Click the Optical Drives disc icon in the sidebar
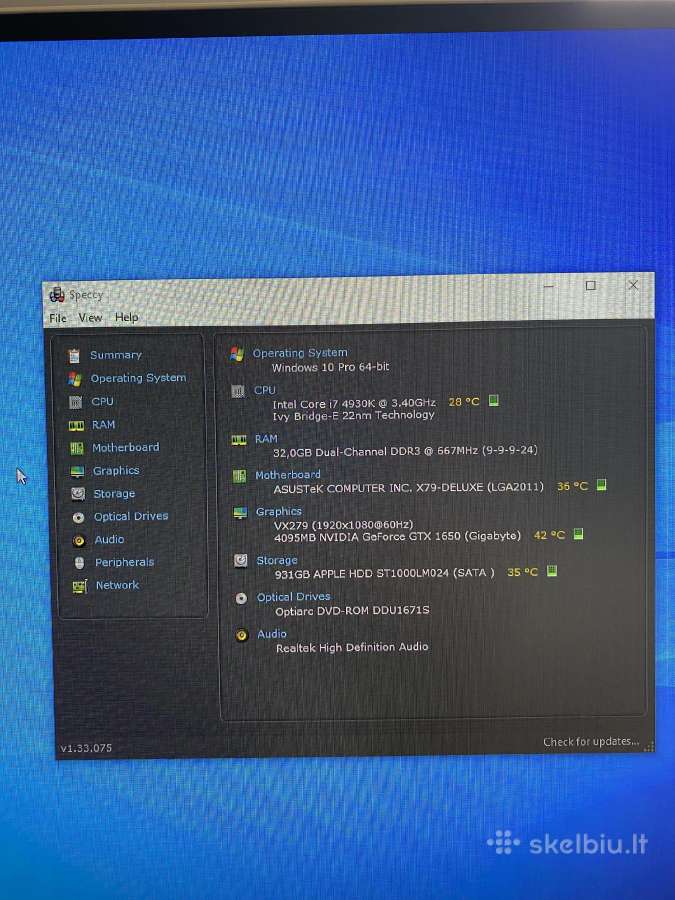 coord(79,517)
